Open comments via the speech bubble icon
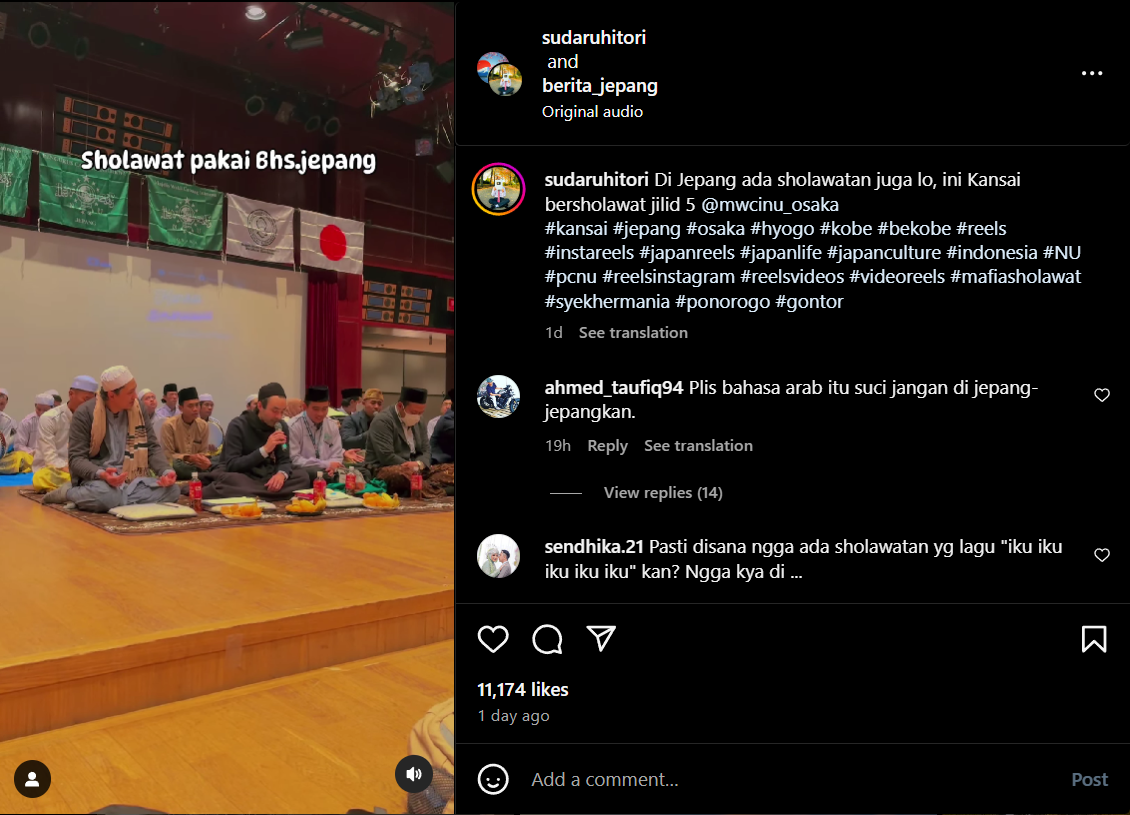The height and width of the screenshot is (815, 1130). pos(547,638)
